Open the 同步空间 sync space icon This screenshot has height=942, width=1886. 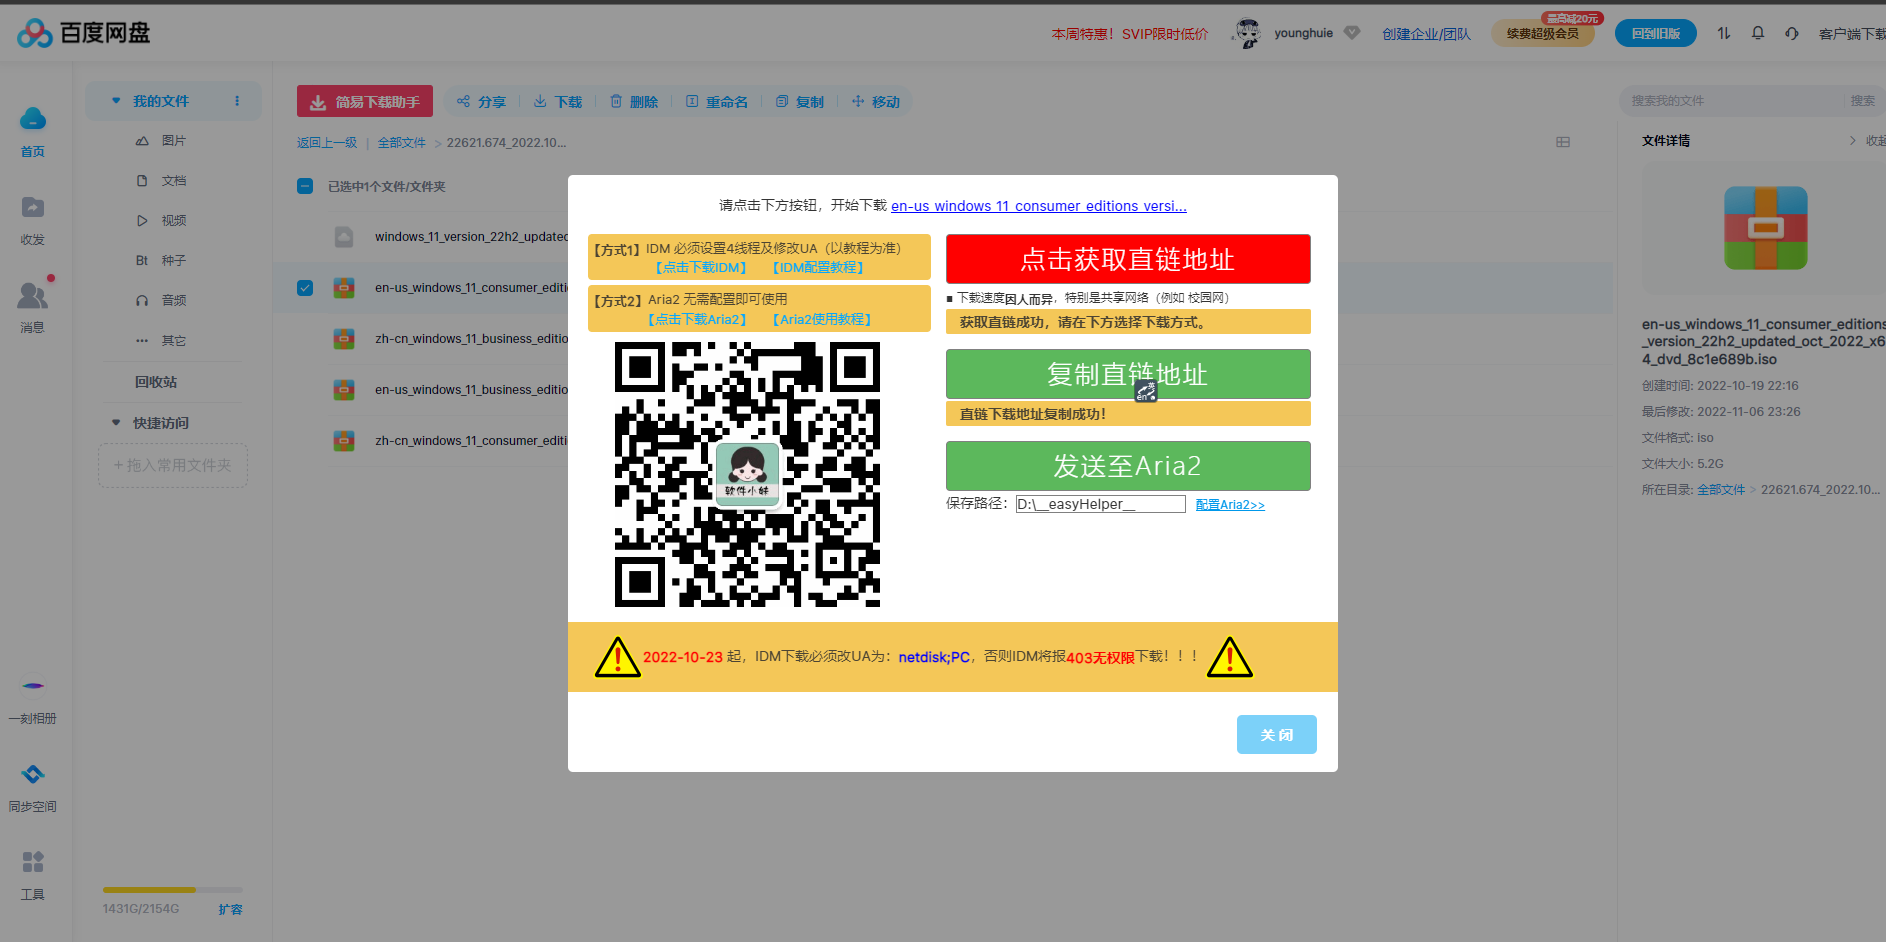(32, 775)
